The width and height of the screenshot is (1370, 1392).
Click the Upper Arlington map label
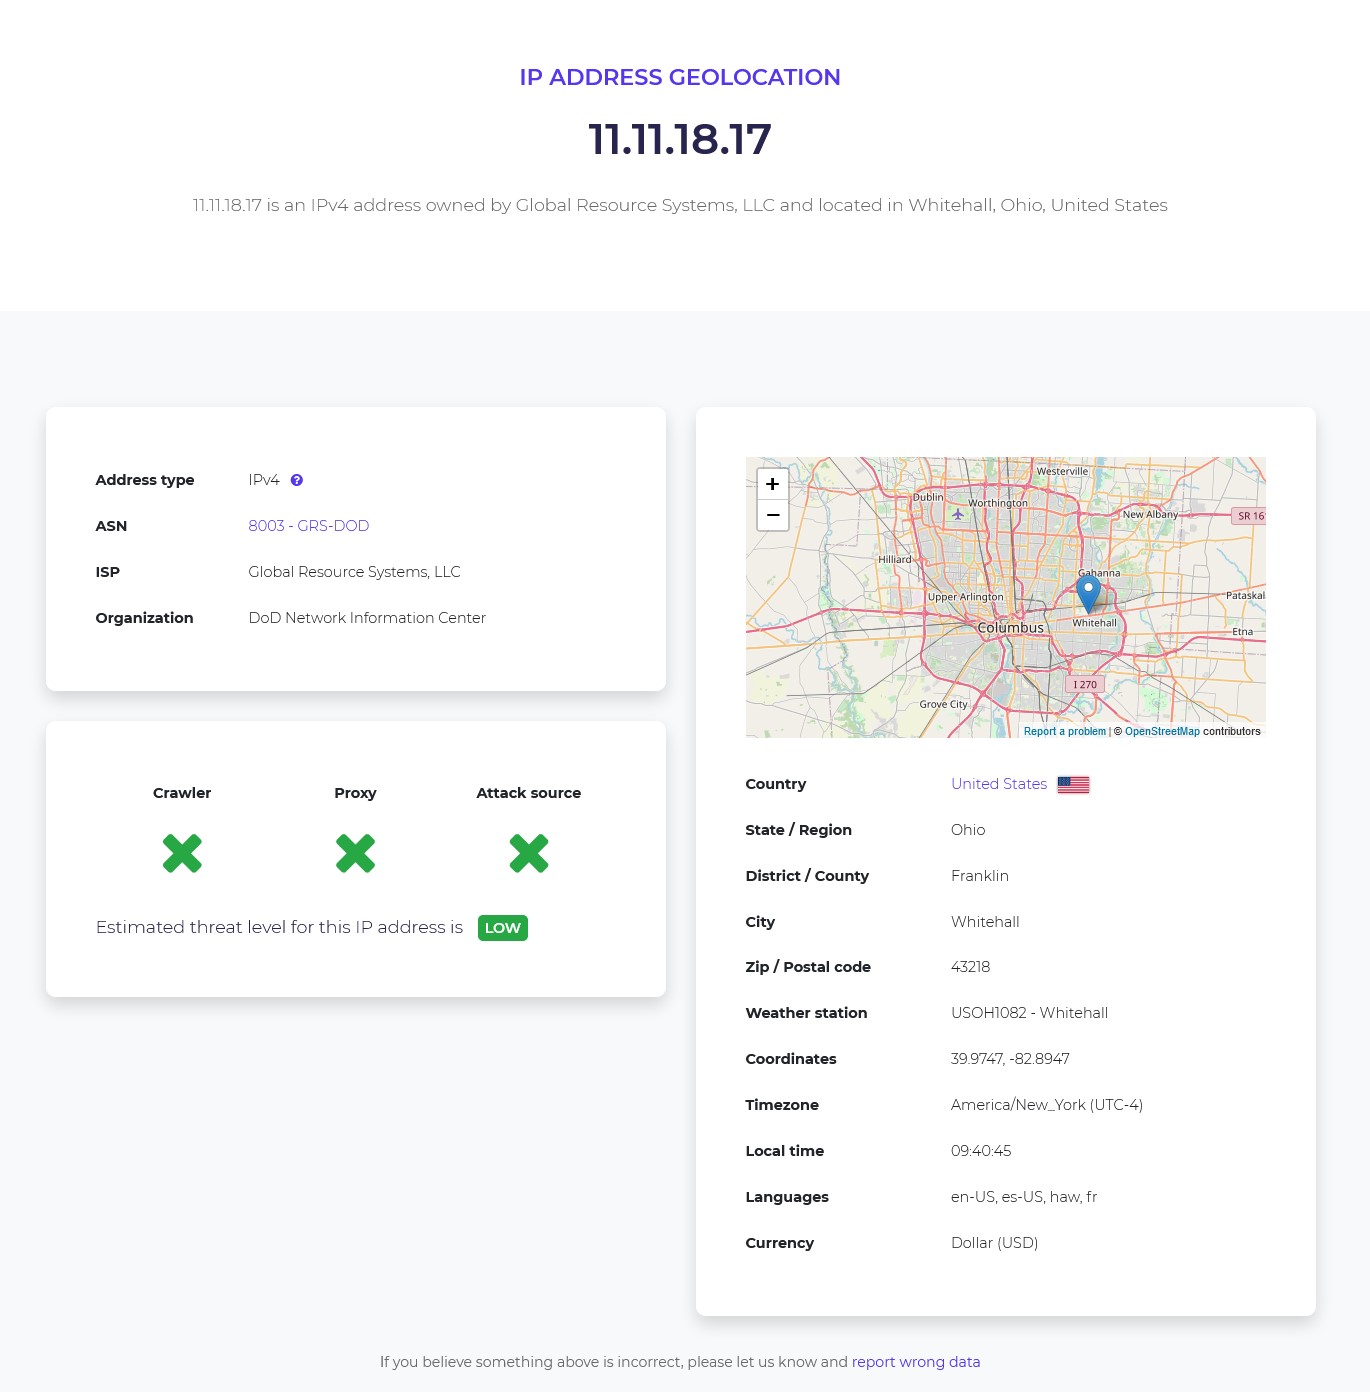pyautogui.click(x=966, y=597)
